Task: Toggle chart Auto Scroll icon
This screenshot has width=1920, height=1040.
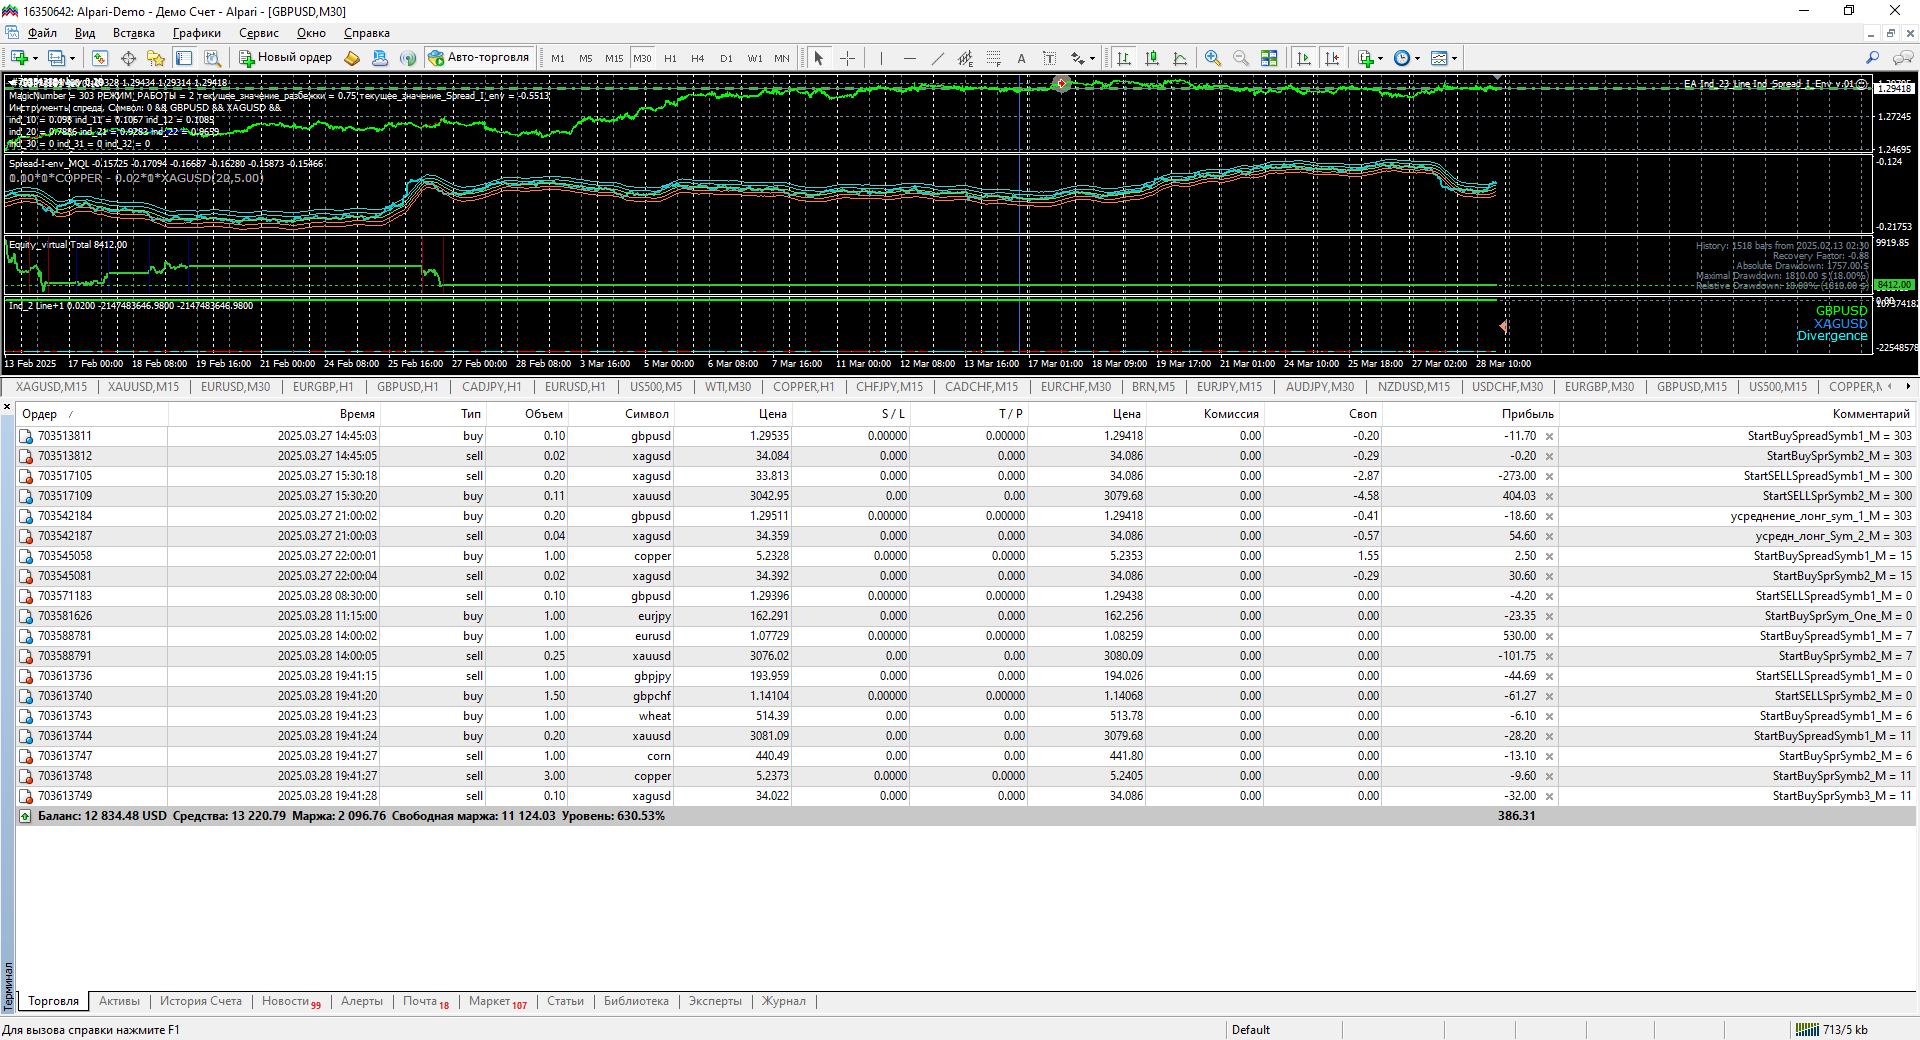Action: (1304, 58)
